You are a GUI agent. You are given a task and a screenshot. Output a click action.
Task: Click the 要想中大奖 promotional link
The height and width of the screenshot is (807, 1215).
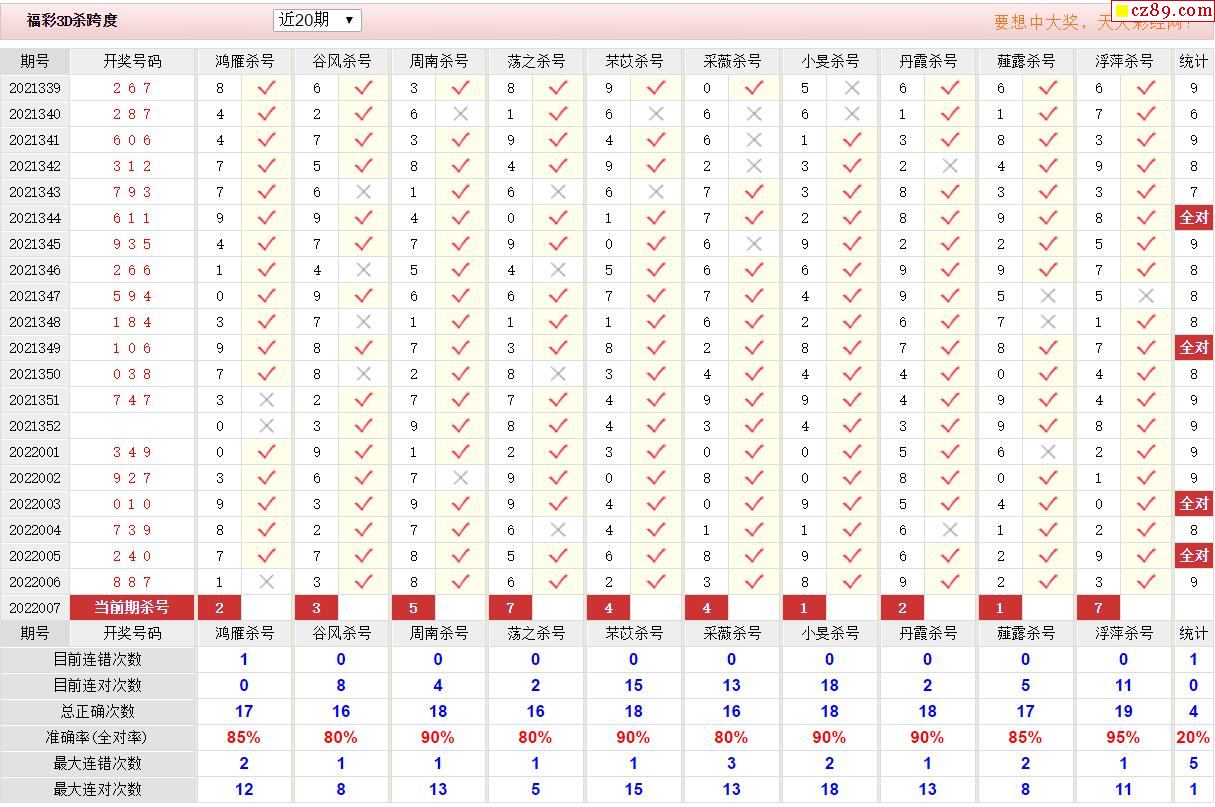pyautogui.click(x=1050, y=22)
